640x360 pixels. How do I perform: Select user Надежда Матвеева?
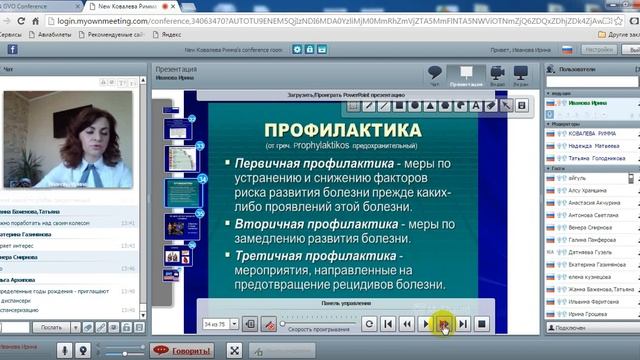point(592,146)
